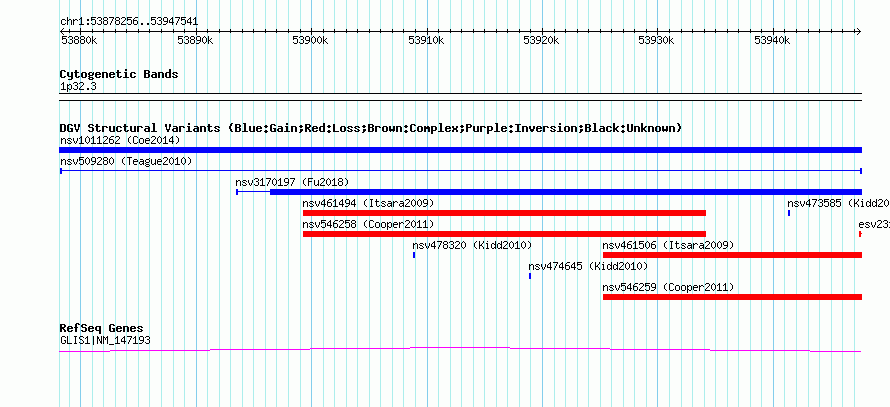Viewport: 890px width, 407px height.
Task: Click the 53910k ruler label
Action: pyautogui.click(x=426, y=41)
